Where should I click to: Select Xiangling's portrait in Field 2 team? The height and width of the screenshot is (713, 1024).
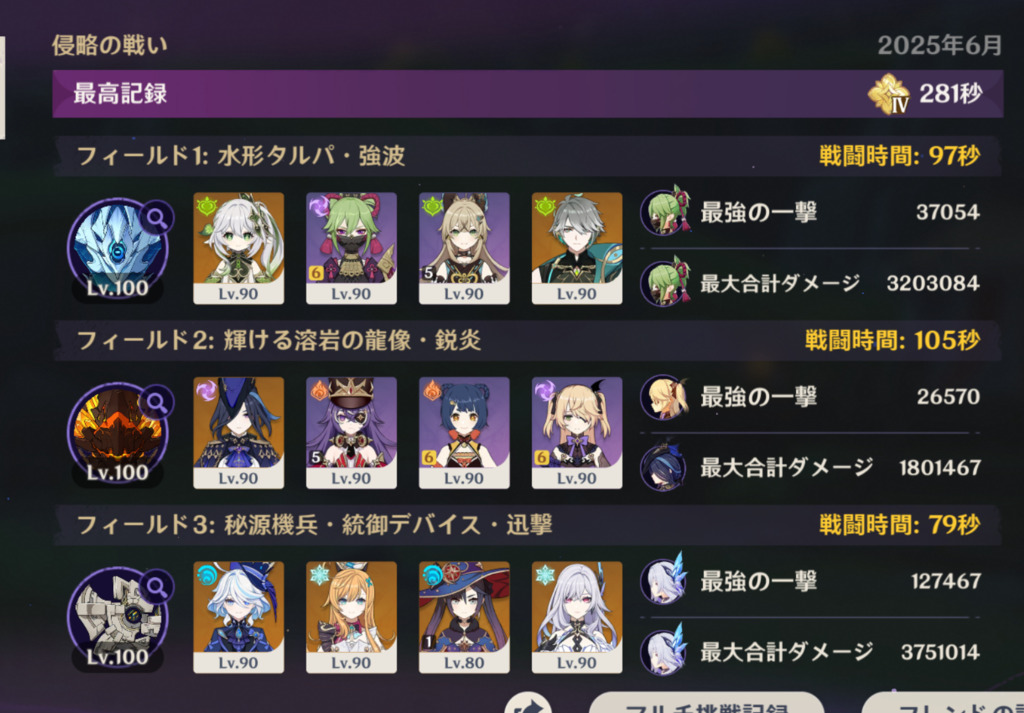click(x=464, y=433)
